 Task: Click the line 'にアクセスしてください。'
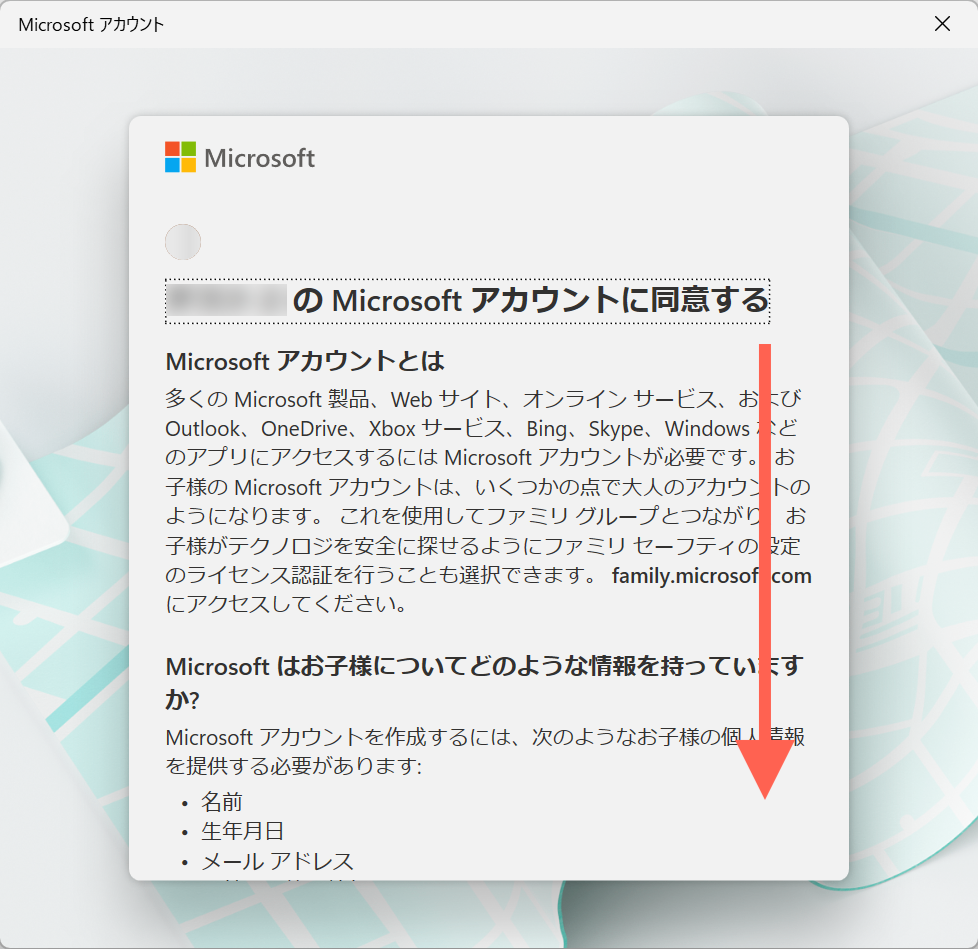pos(287,604)
